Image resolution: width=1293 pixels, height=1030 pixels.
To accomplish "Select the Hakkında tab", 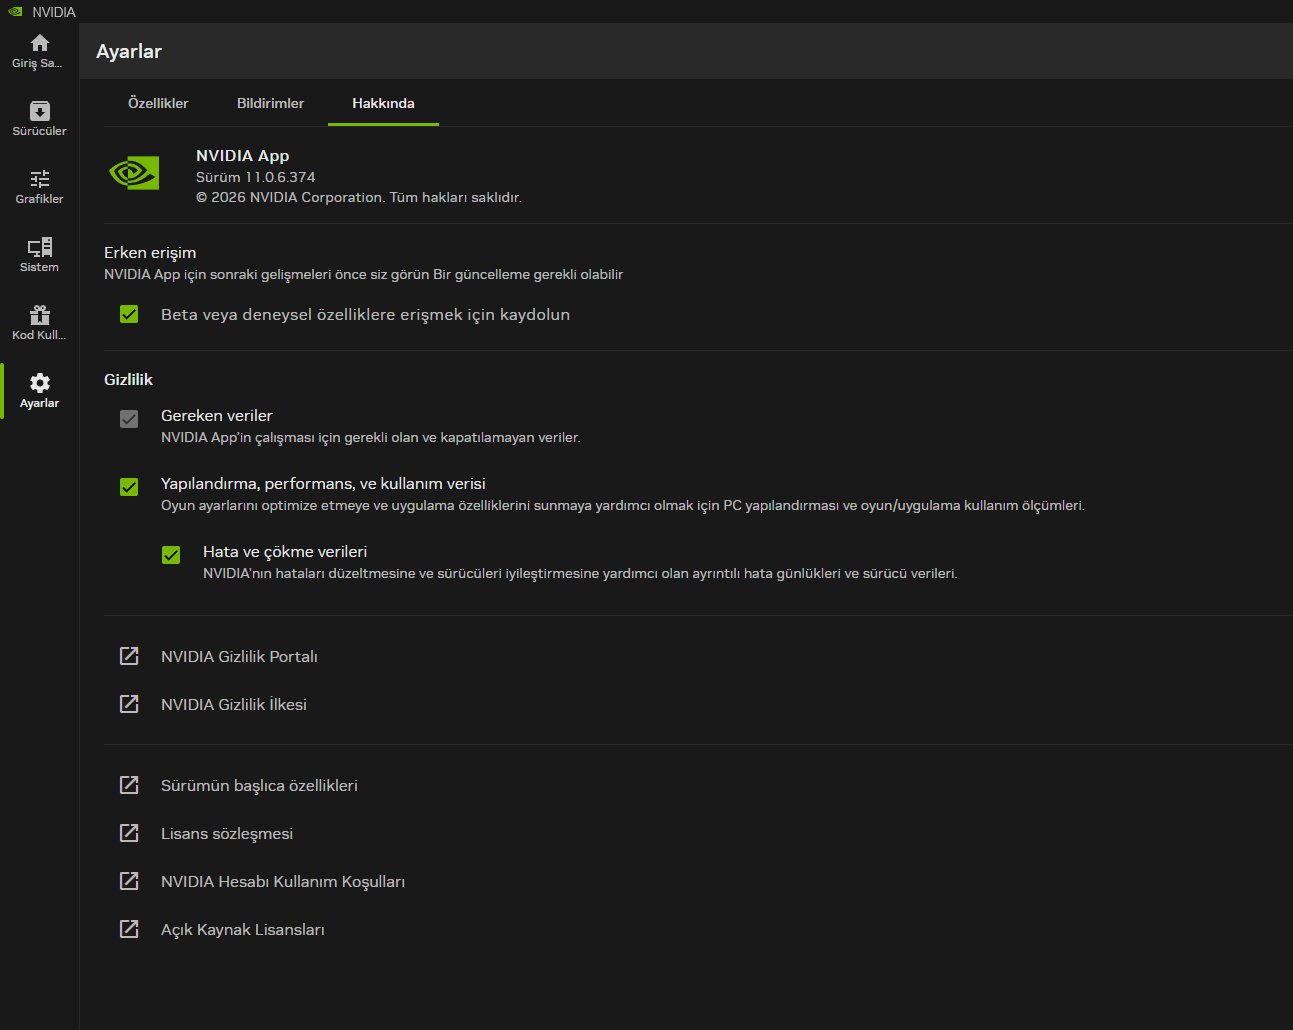I will point(383,103).
